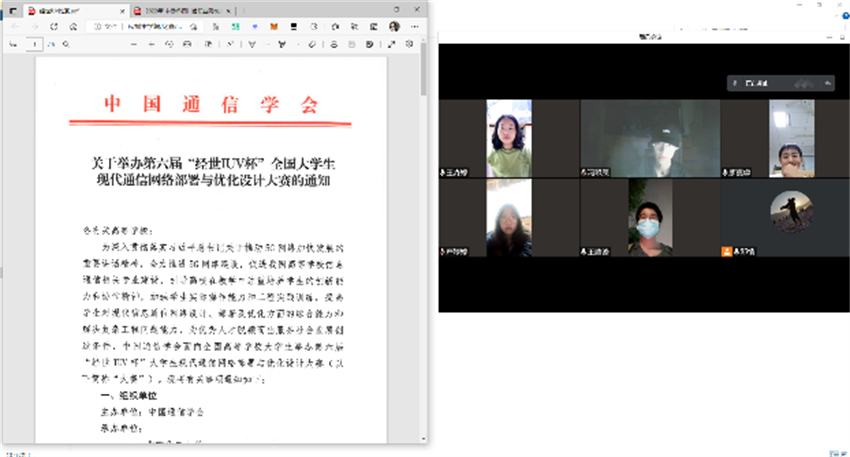Click section heading 一、组织单位
Image resolution: width=850 pixels, height=457 pixels.
tap(129, 396)
